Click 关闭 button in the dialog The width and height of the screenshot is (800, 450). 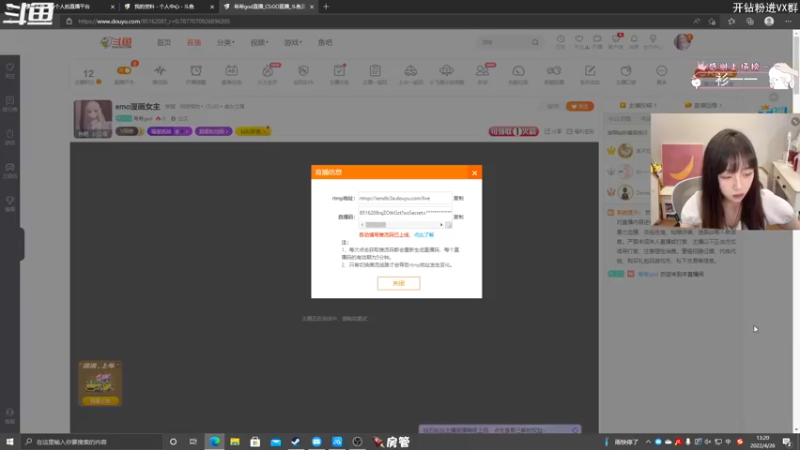398,283
